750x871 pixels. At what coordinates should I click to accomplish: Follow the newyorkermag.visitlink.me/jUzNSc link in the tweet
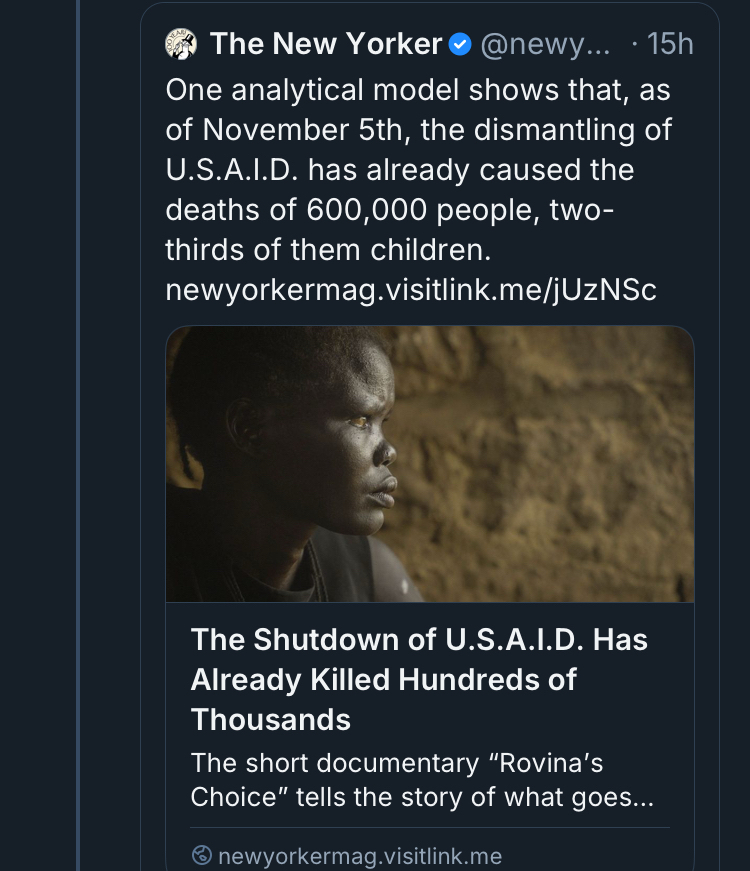coord(410,290)
